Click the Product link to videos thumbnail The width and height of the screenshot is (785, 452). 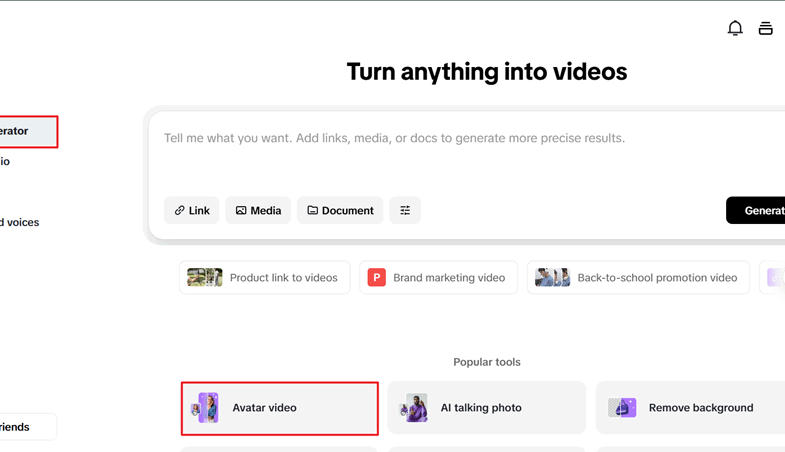pos(205,278)
